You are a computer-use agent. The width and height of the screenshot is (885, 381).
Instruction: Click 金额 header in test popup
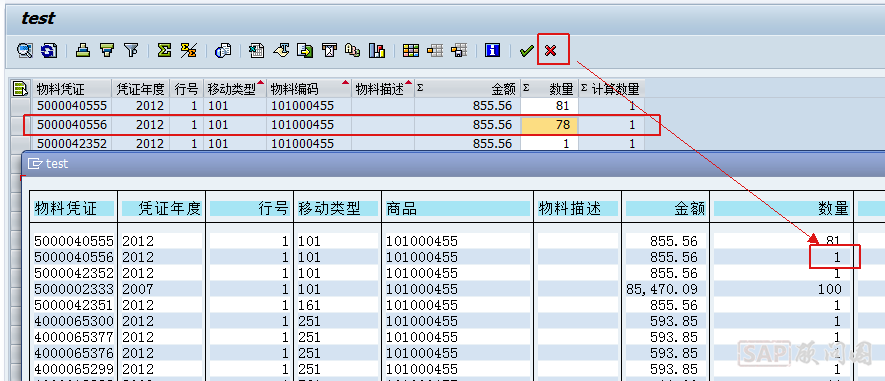[665, 209]
